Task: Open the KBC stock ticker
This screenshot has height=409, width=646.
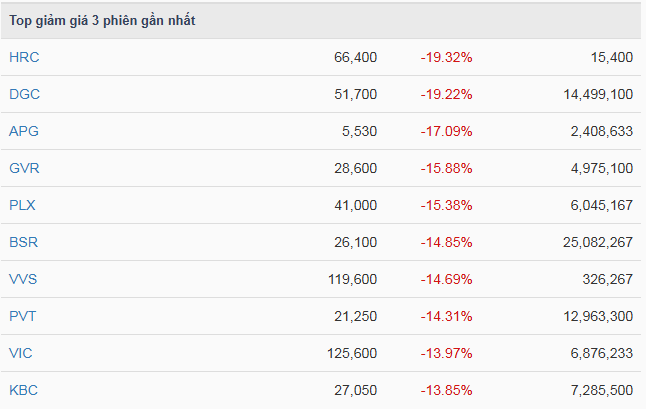Action: tap(24, 390)
